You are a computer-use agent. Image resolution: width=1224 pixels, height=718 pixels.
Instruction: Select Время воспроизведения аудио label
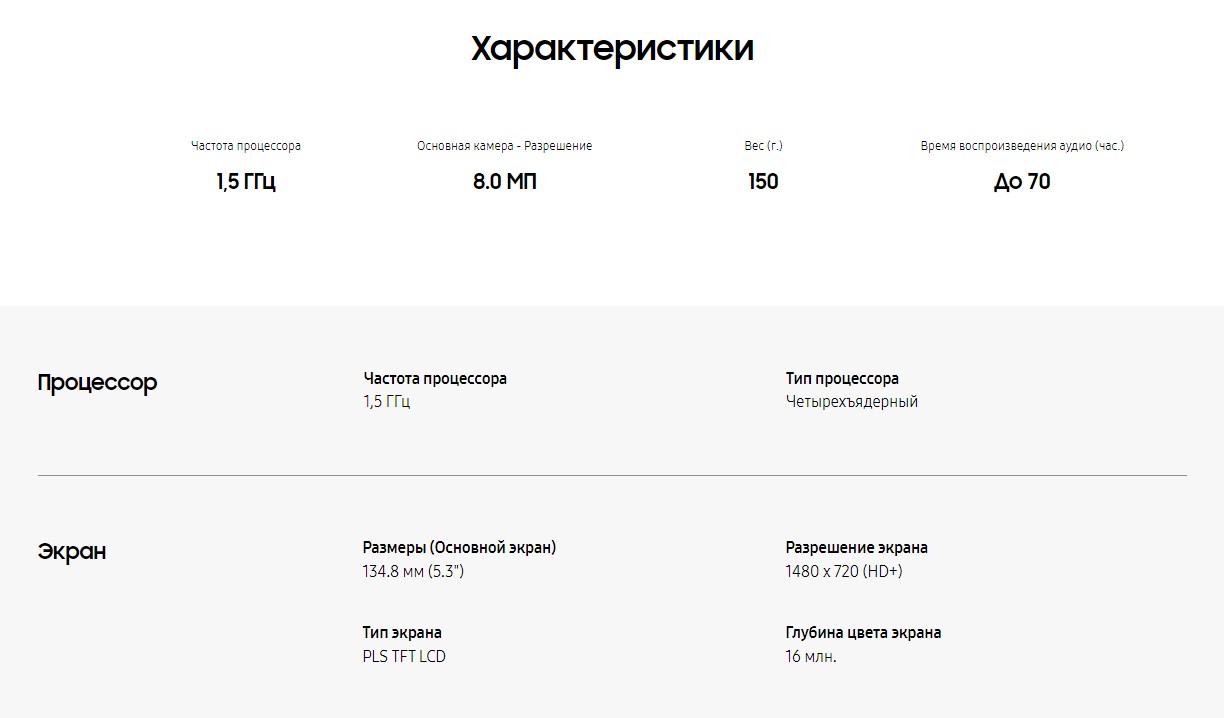(1022, 146)
